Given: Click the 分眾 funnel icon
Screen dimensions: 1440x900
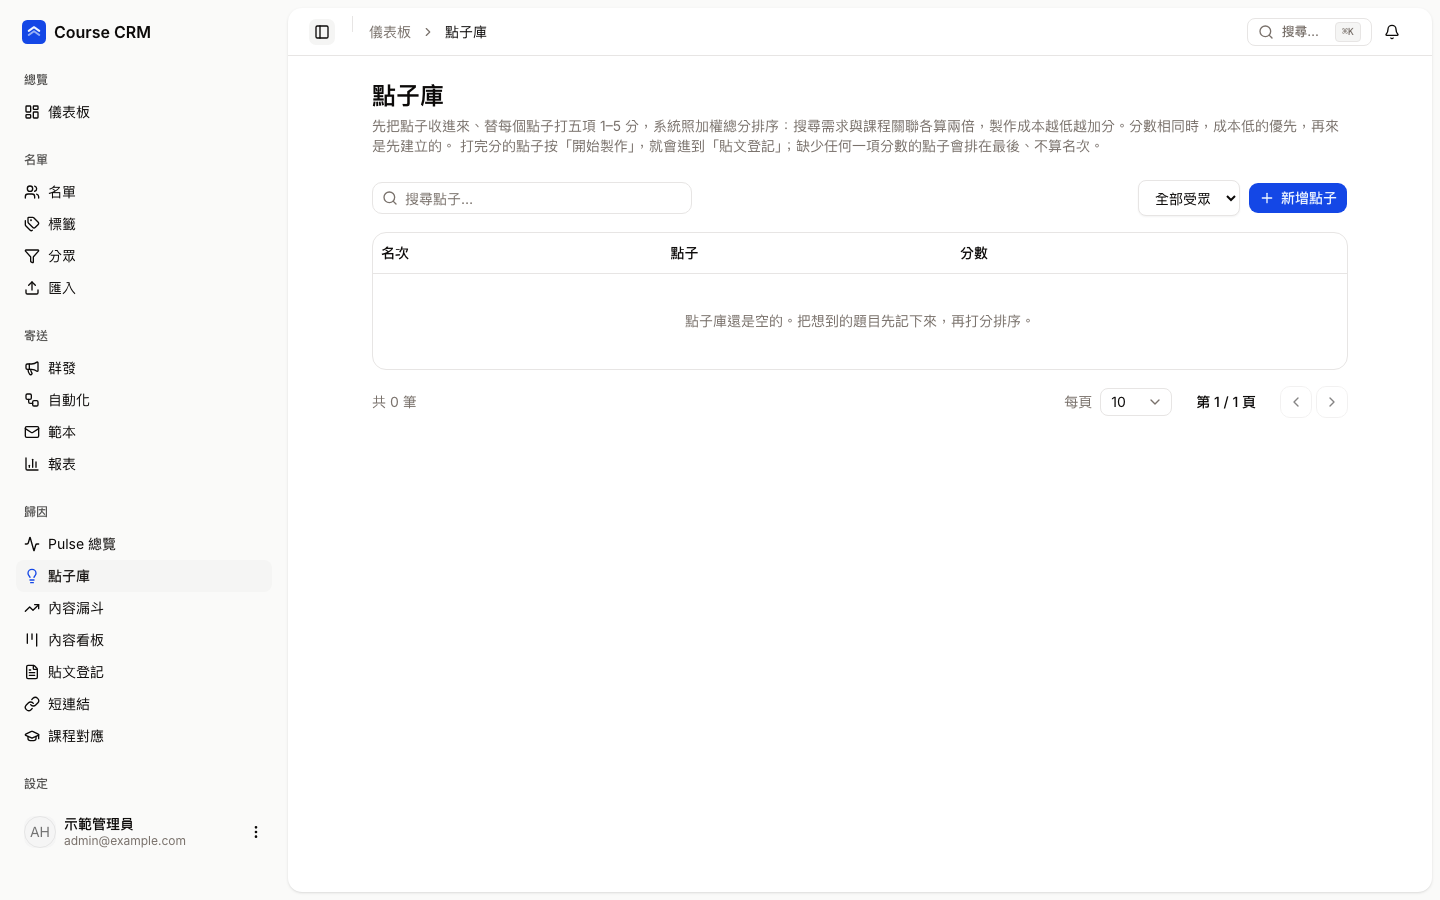Looking at the screenshot, I should [x=32, y=256].
